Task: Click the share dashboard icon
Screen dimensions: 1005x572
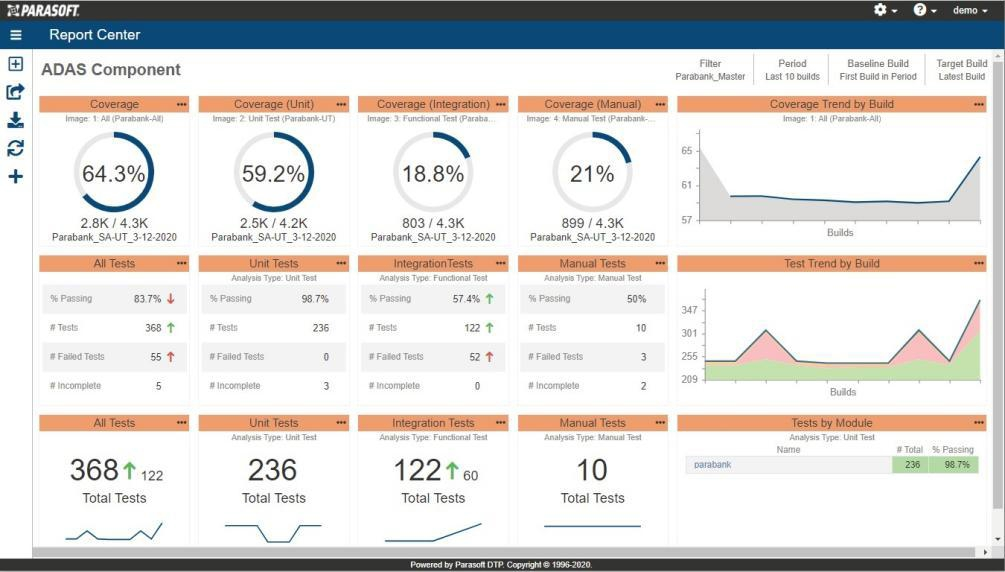Action: coord(15,92)
